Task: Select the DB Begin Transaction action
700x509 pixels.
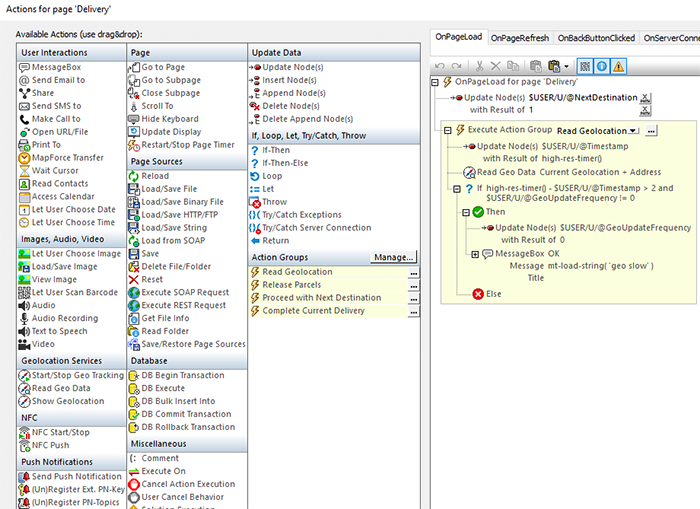Action: click(x=182, y=375)
